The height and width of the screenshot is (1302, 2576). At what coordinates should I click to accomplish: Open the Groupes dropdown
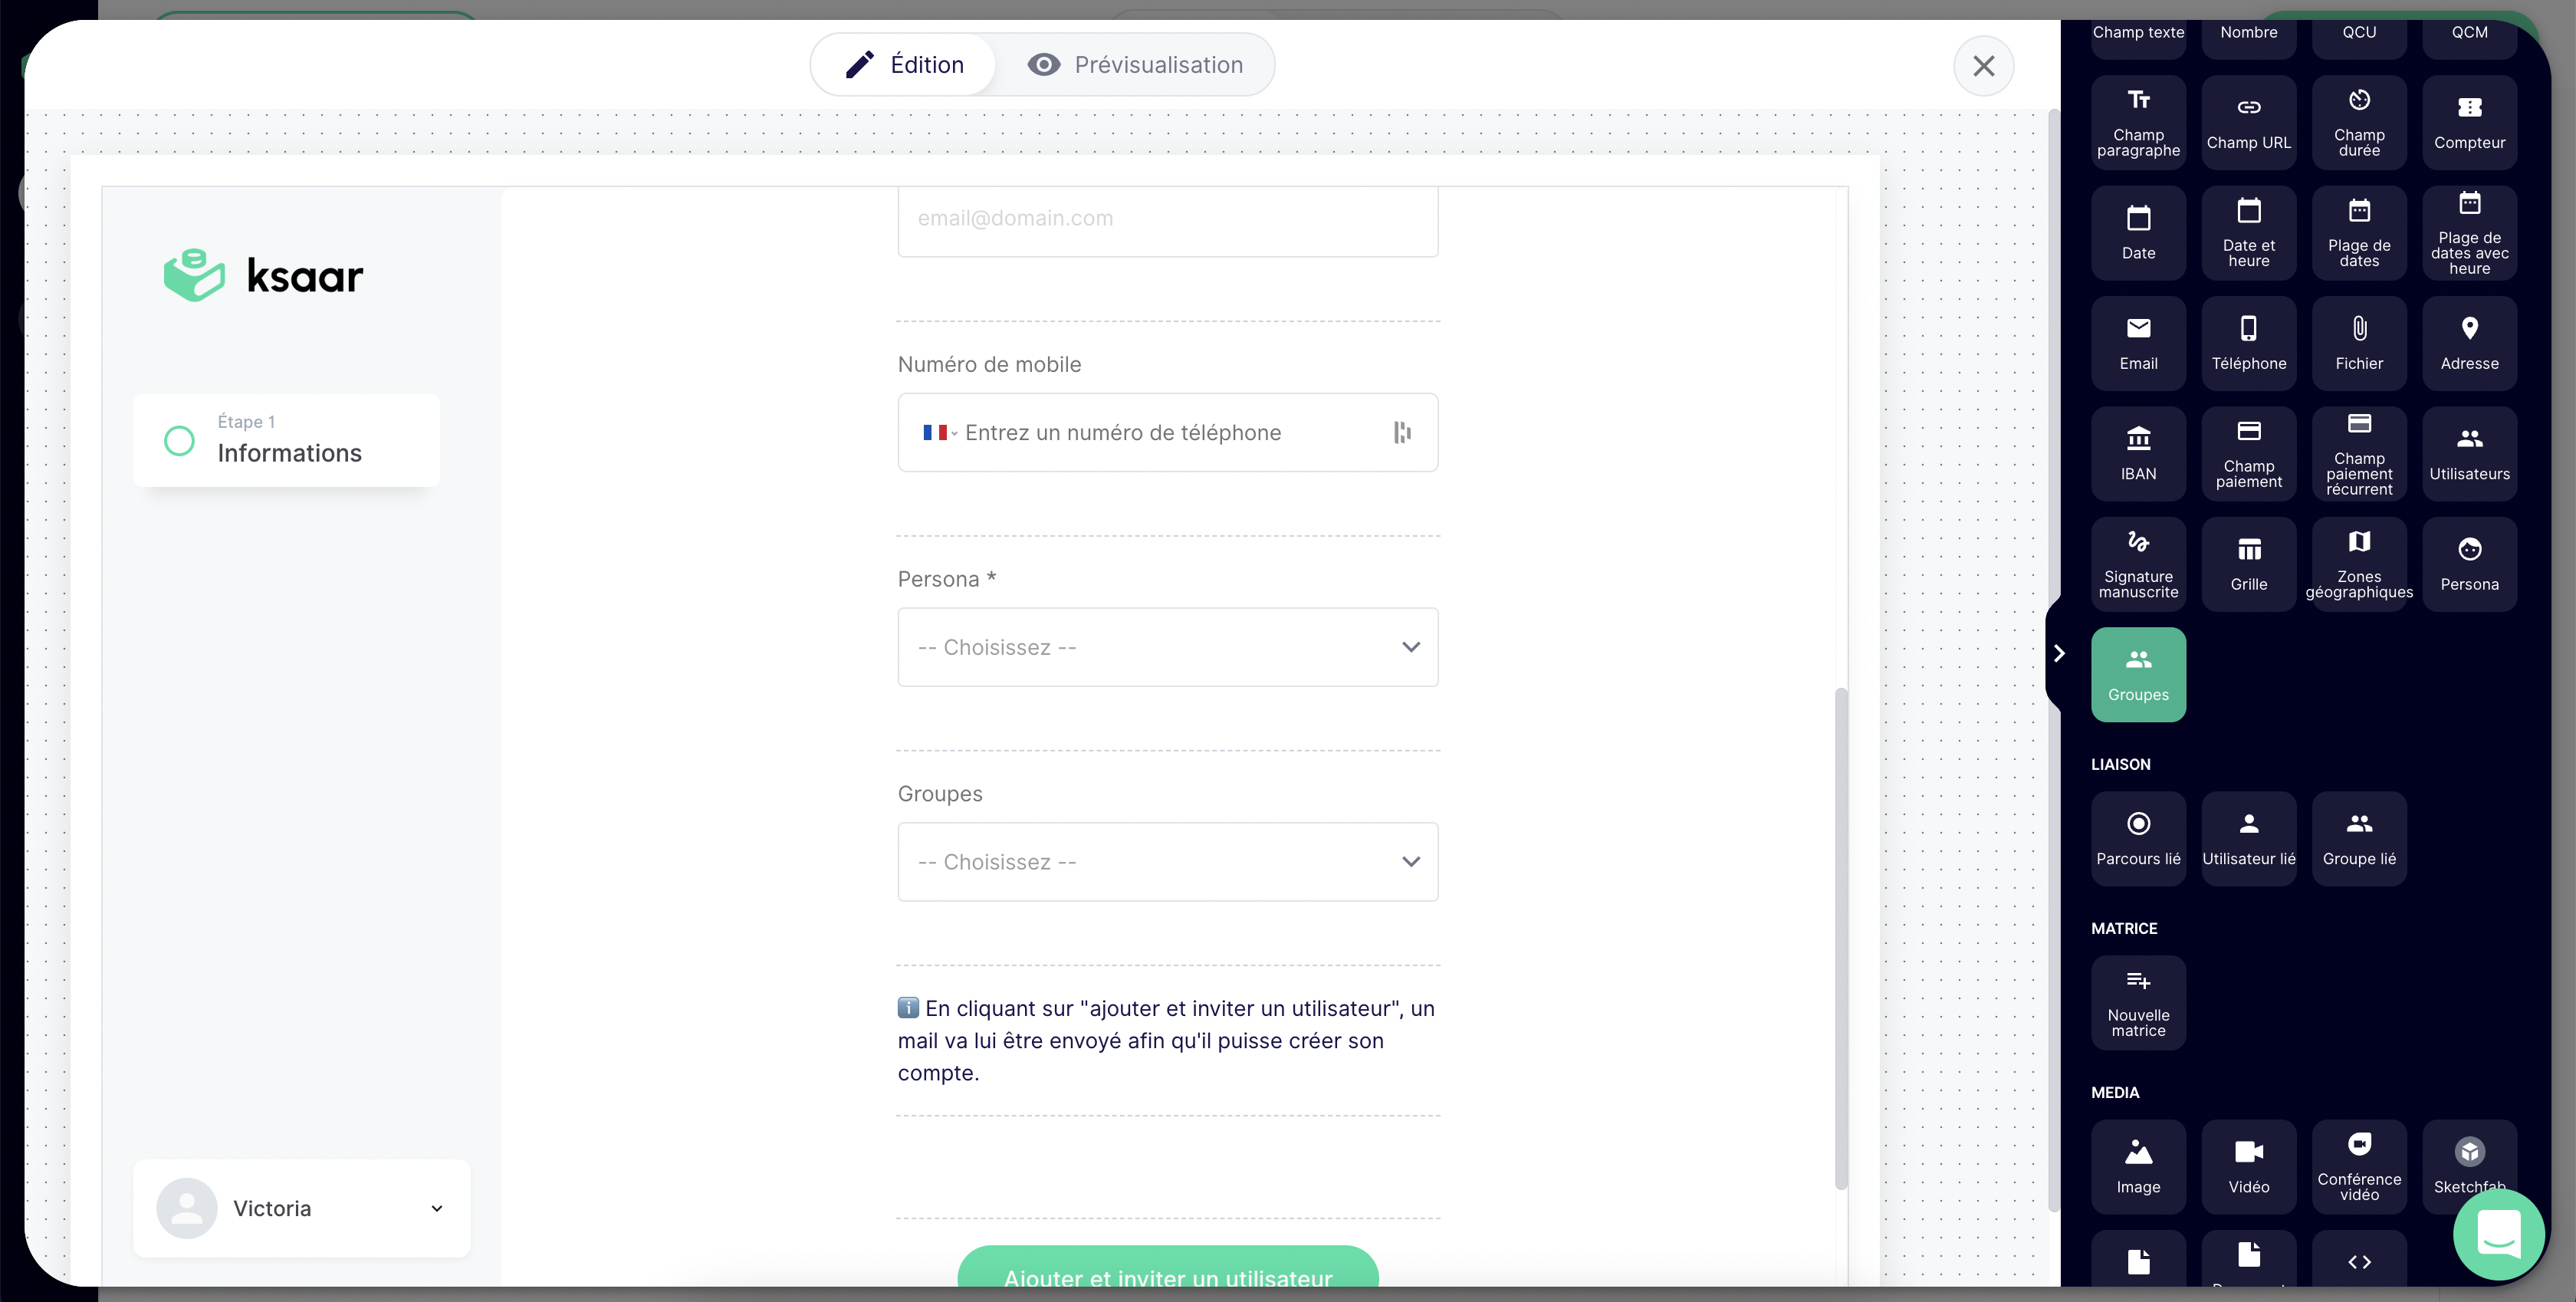(x=1167, y=862)
